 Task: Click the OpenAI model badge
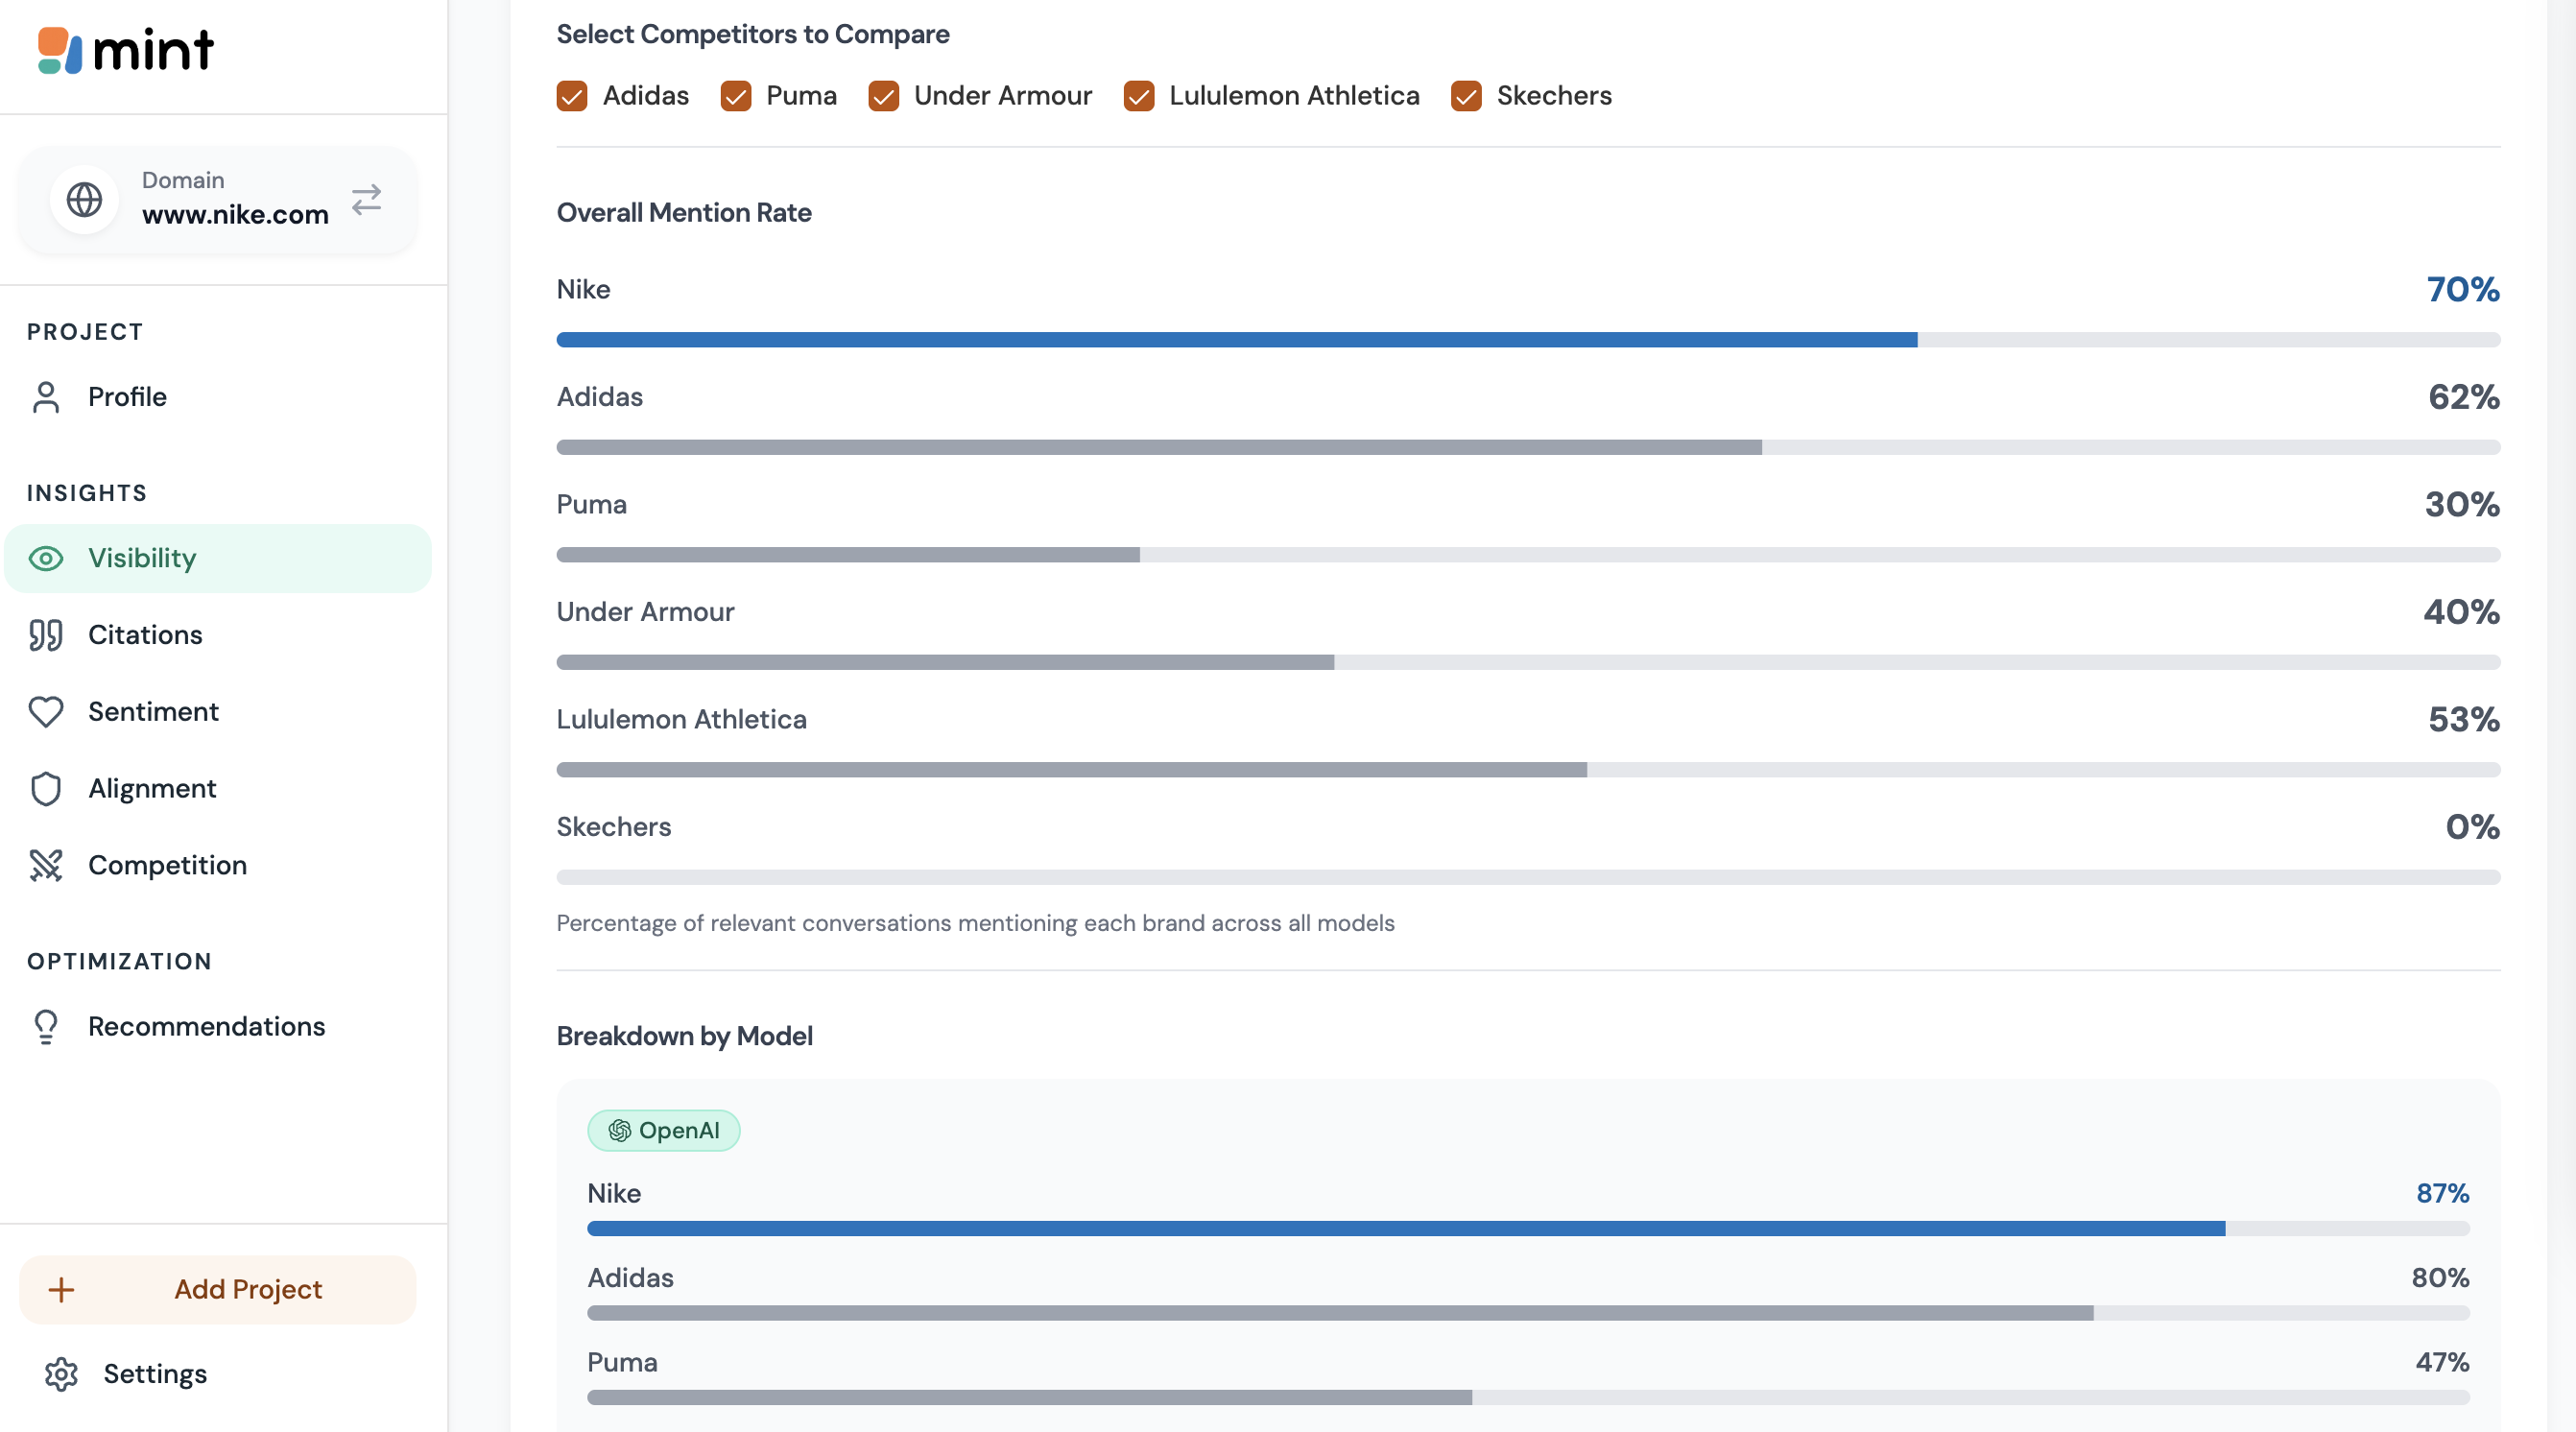point(664,1131)
